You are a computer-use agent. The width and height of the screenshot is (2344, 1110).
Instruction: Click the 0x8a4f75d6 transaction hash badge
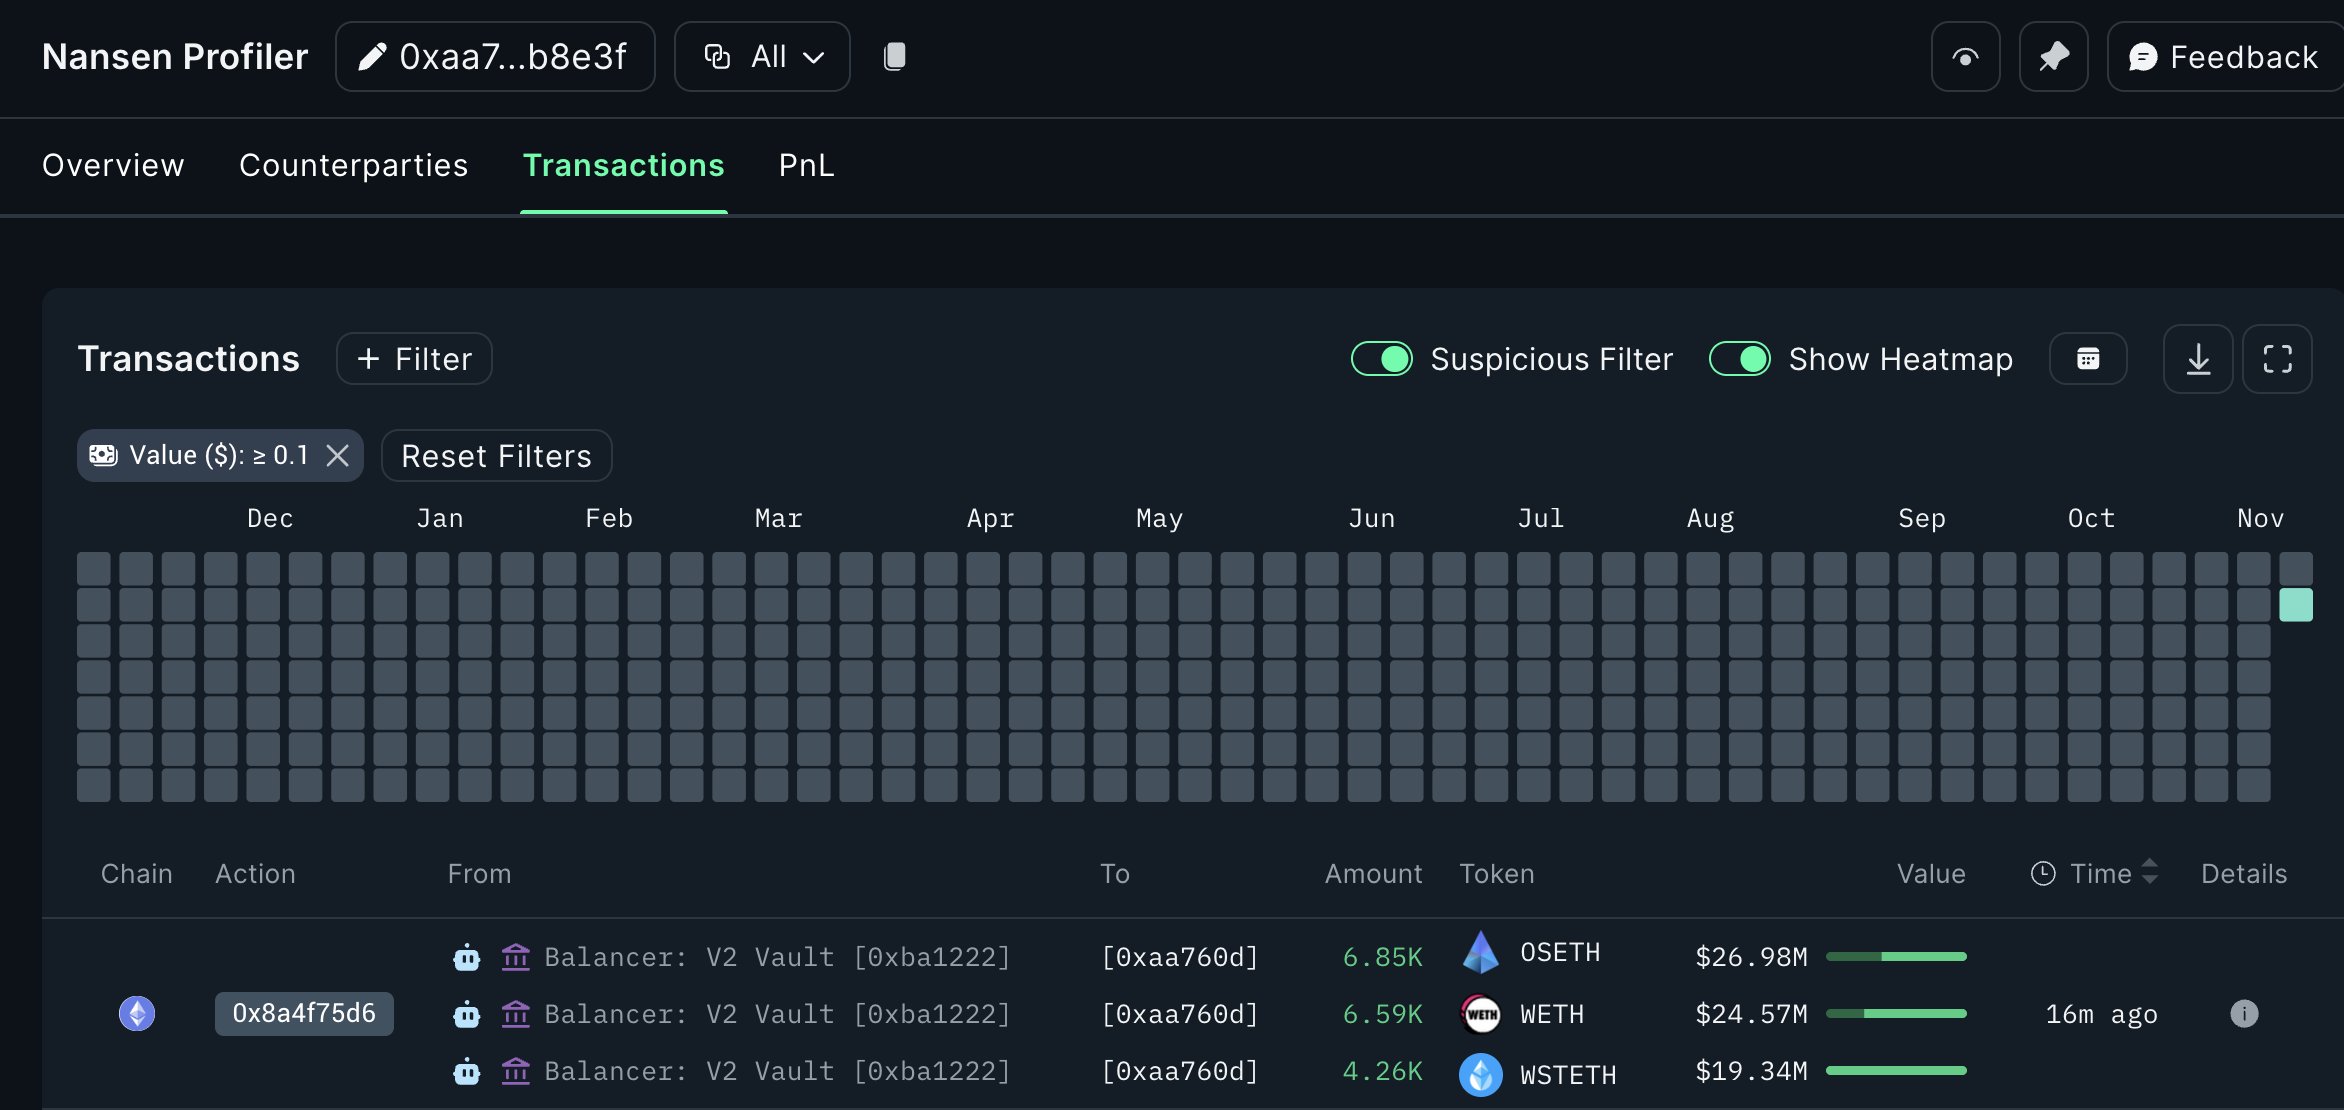click(x=304, y=1014)
